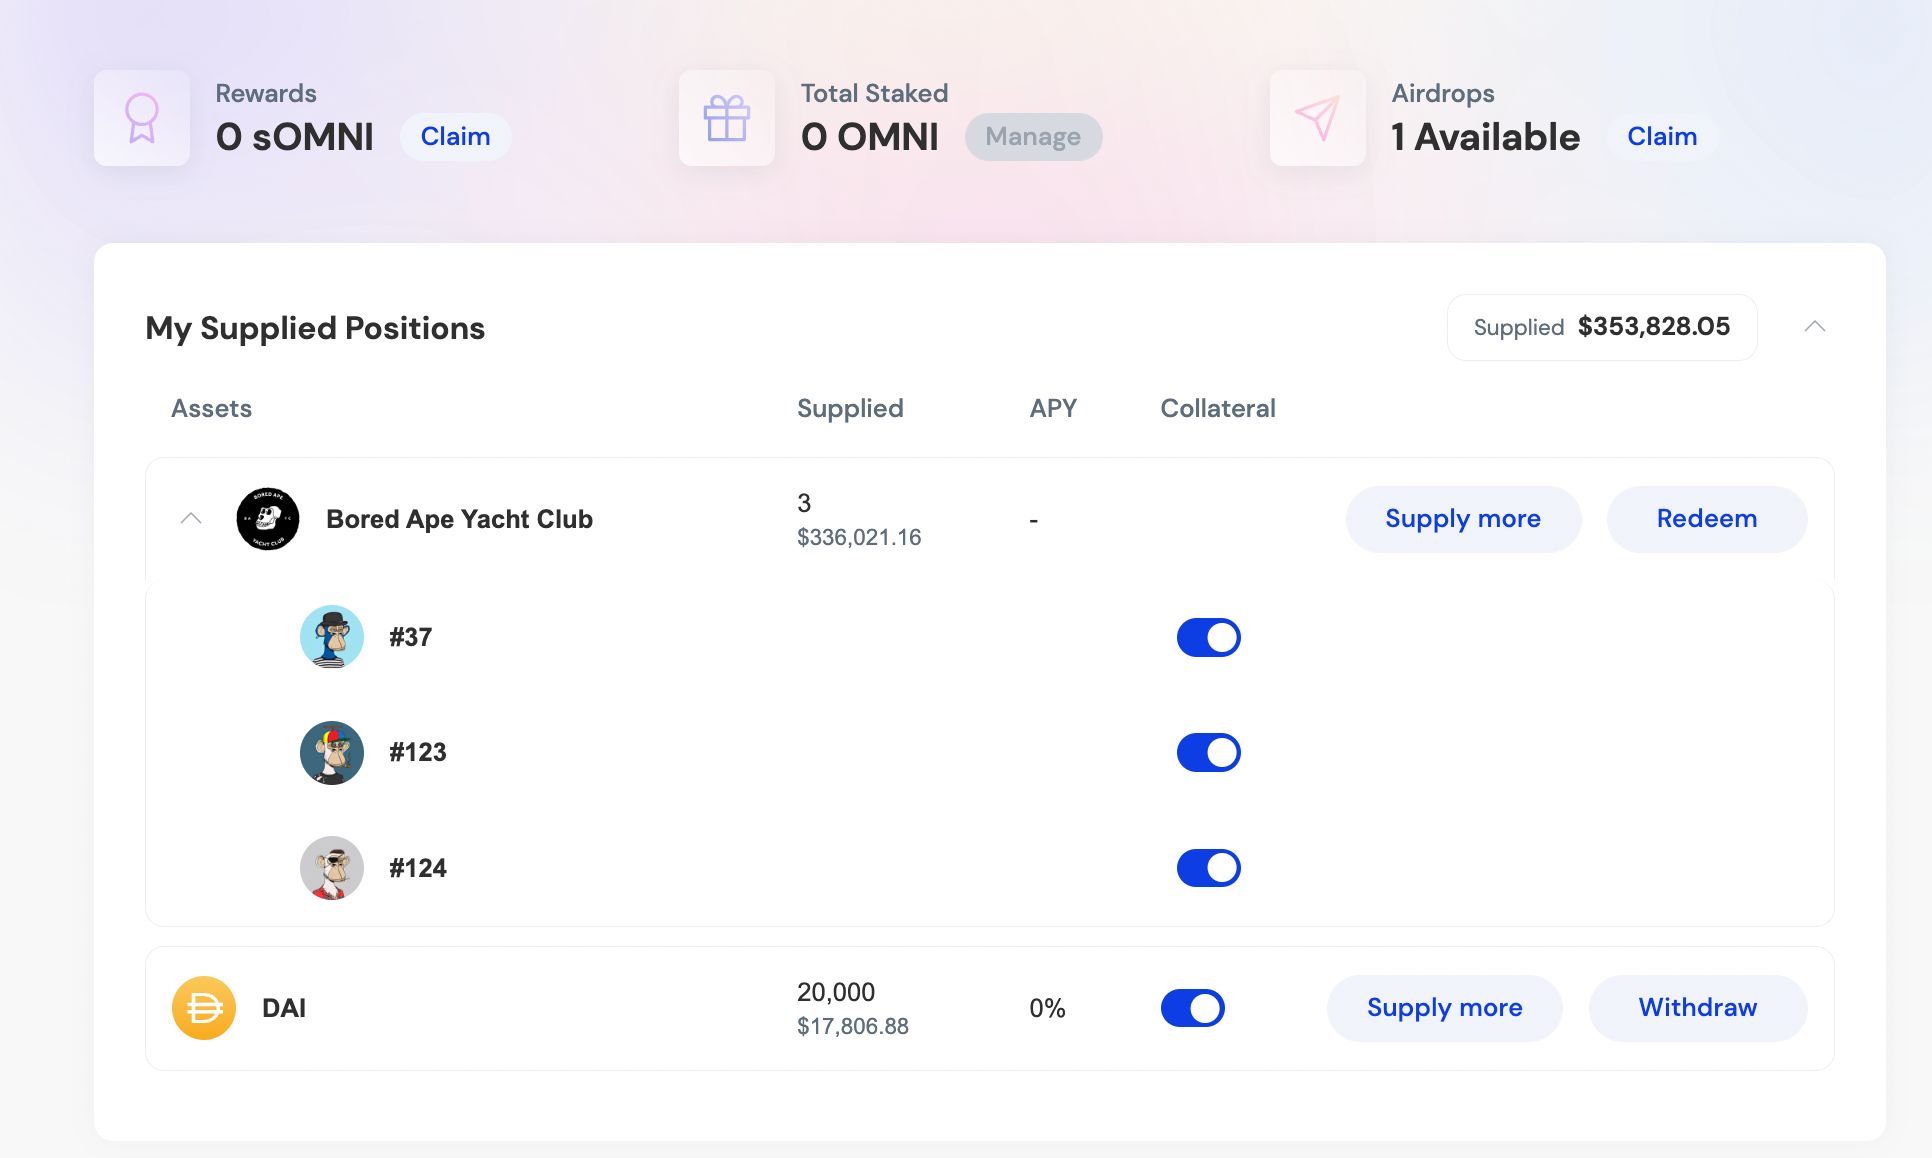Click the $336,021.16 supplied value

coord(859,537)
